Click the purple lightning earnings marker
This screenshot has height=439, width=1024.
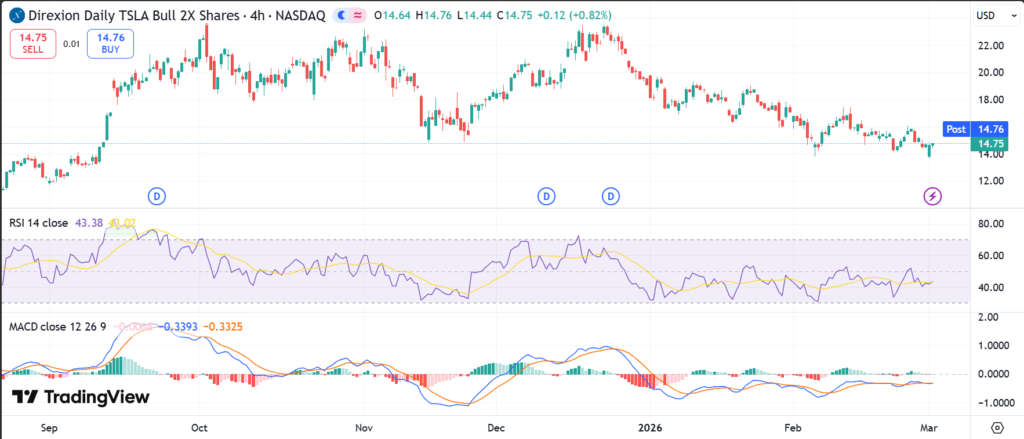(x=932, y=196)
